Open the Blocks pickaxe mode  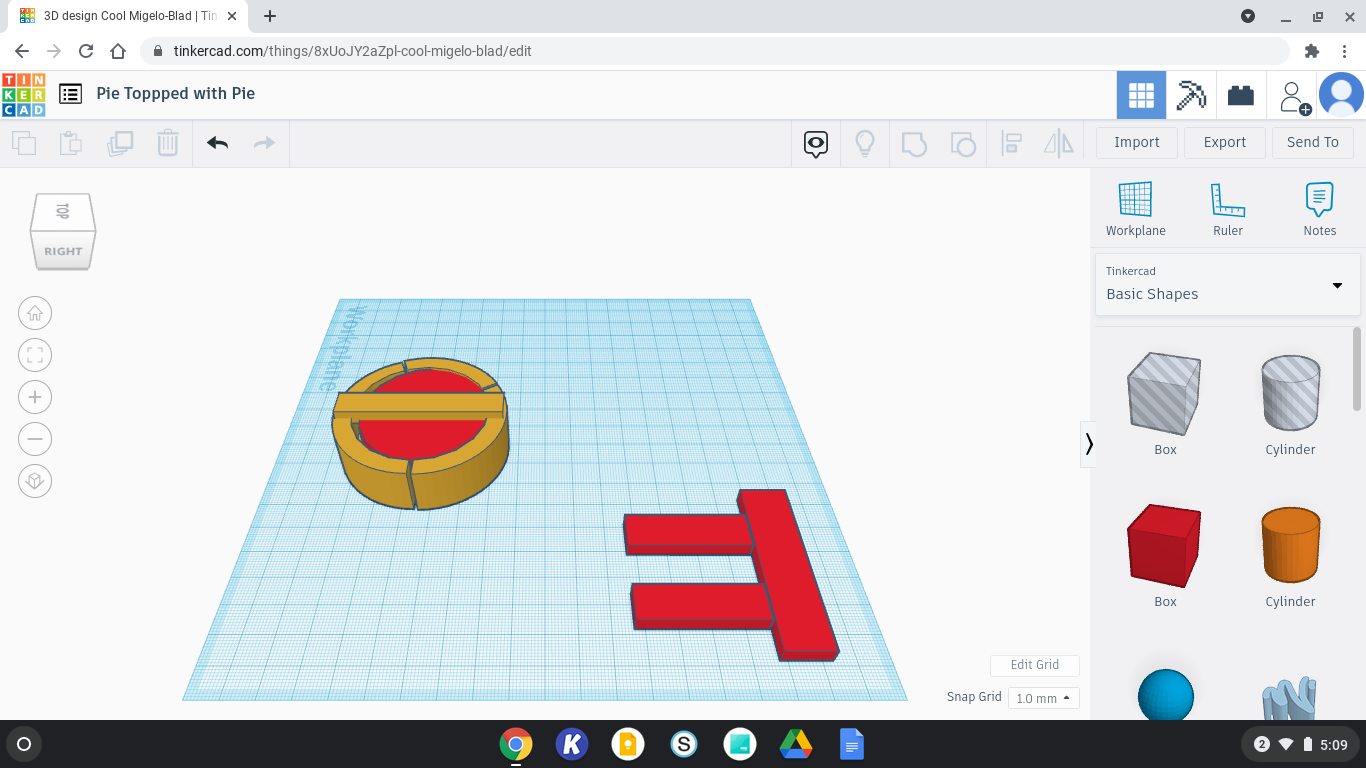point(1191,95)
